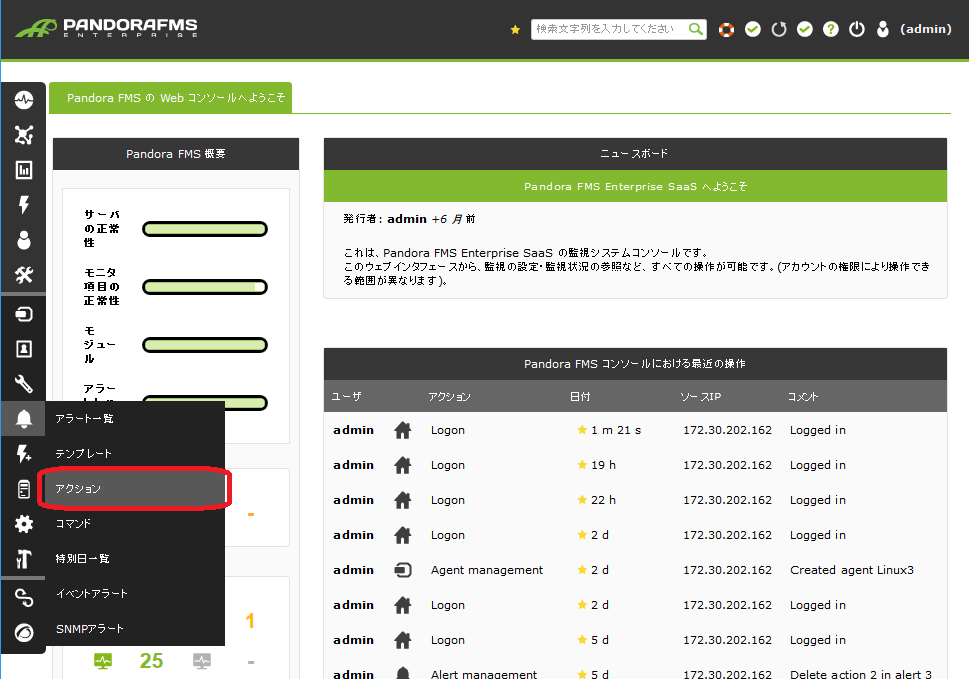969x679 pixels.
Task: Click the green monitor status icon beside 25
Action: 103,661
